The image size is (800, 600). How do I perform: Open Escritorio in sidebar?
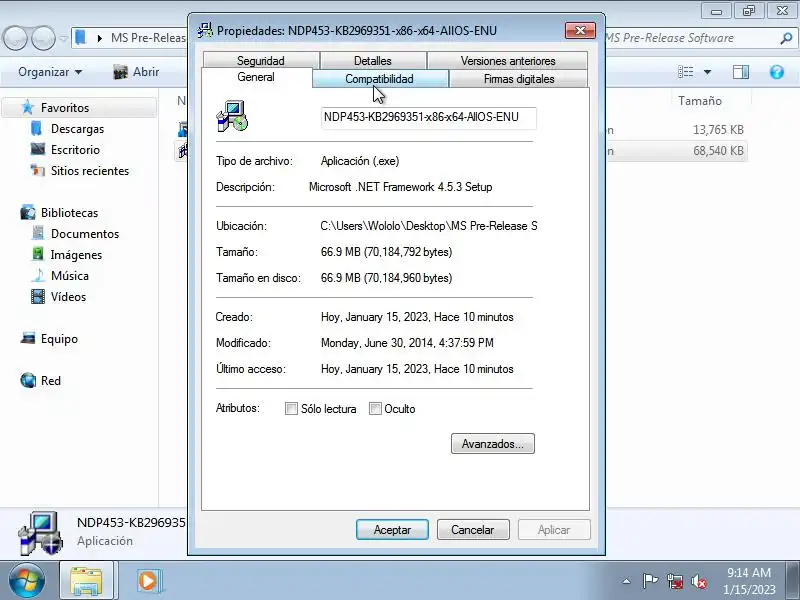76,150
